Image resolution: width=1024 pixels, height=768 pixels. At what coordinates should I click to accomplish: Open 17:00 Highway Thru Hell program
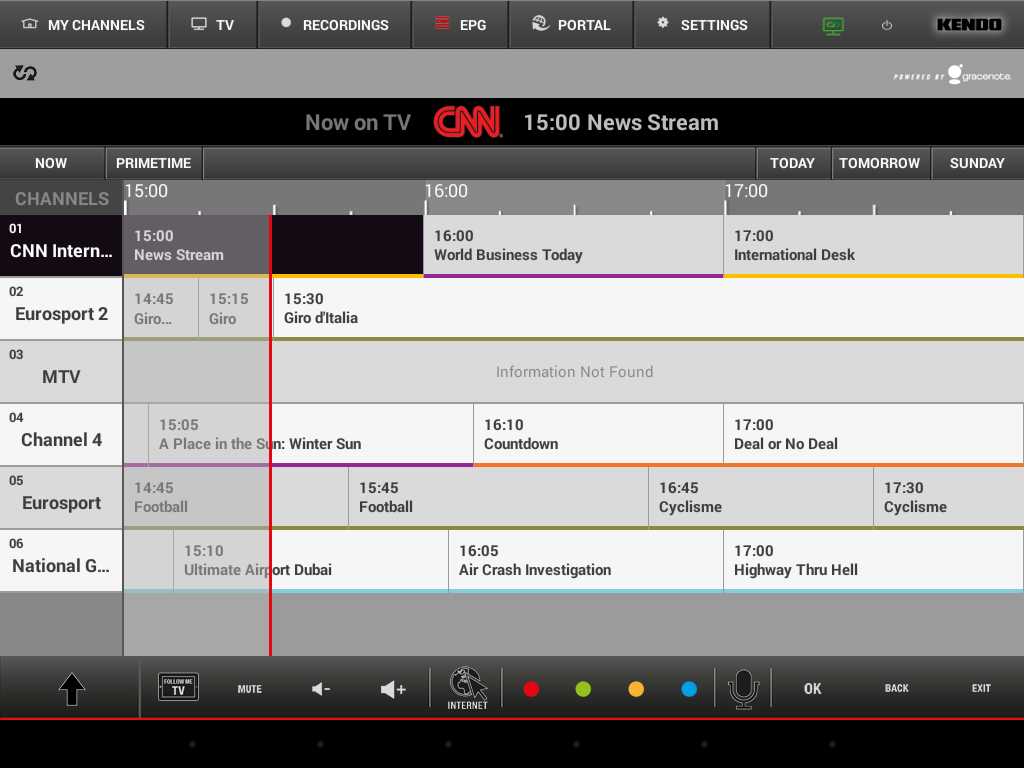tap(873, 560)
